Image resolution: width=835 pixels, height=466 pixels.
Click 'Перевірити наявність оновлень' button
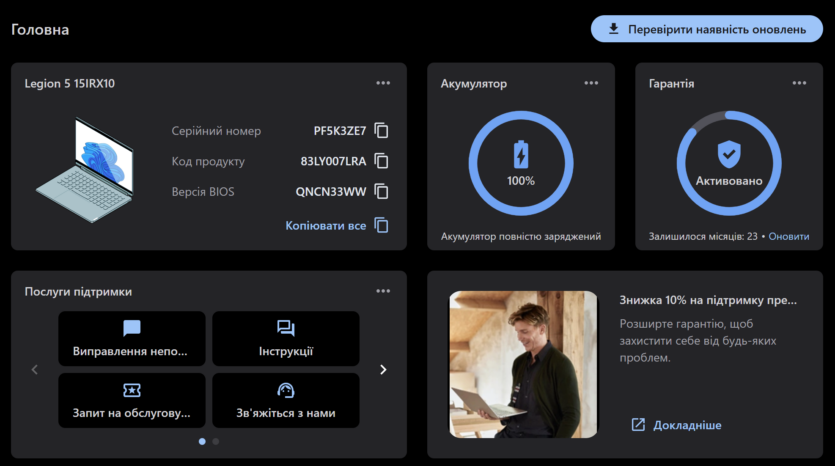pos(707,29)
